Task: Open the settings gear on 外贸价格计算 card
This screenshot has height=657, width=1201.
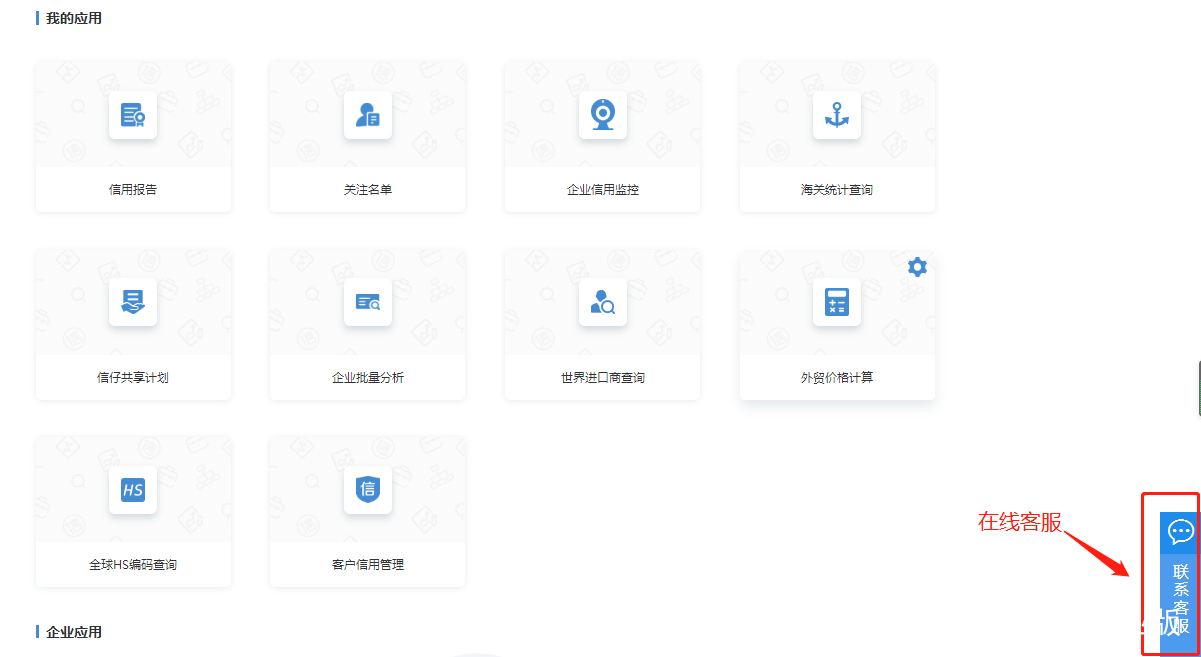Action: pyautogui.click(x=916, y=266)
